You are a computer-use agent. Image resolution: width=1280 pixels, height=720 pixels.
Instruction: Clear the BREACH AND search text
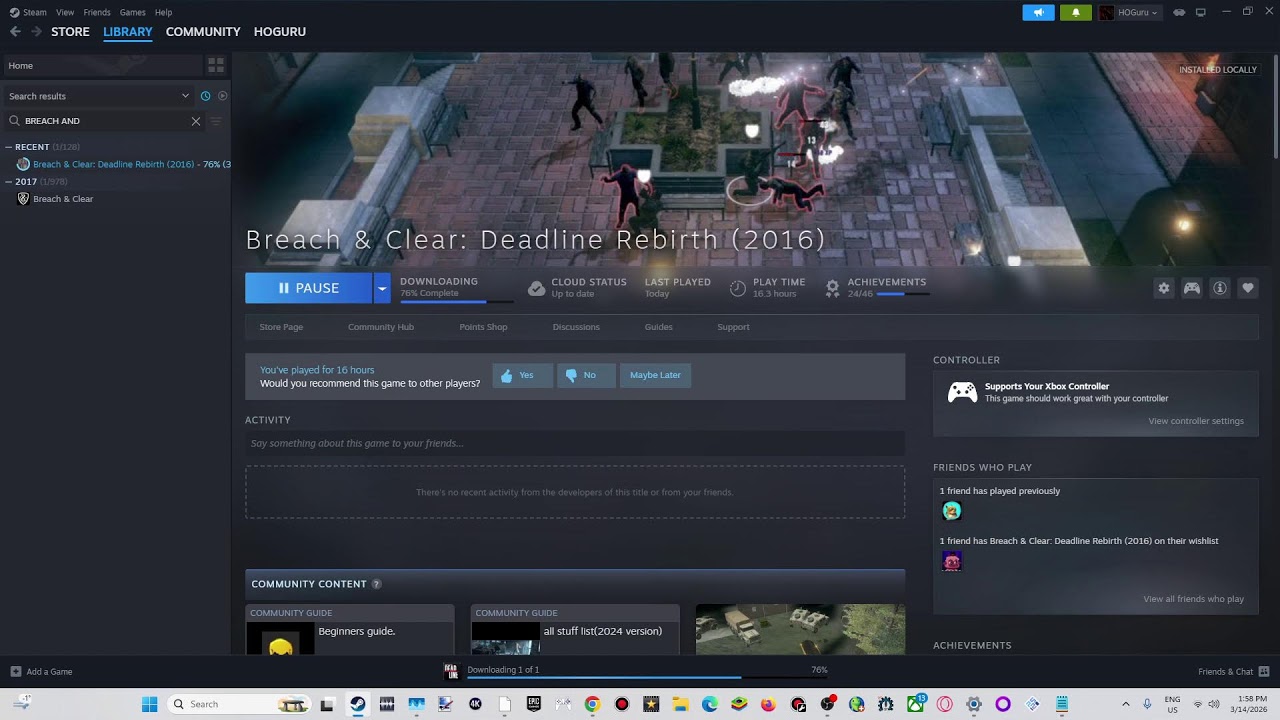[x=196, y=121]
